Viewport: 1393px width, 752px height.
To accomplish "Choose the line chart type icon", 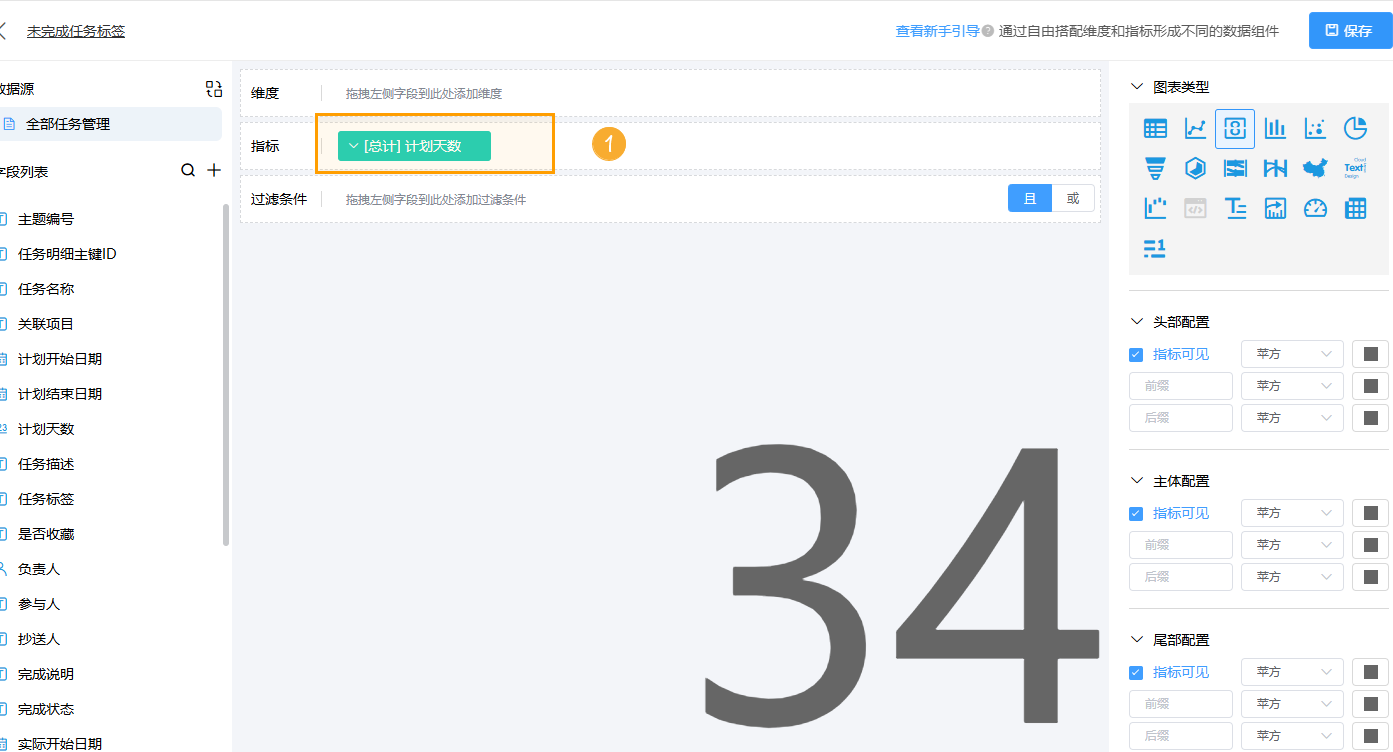I will click(x=1195, y=128).
